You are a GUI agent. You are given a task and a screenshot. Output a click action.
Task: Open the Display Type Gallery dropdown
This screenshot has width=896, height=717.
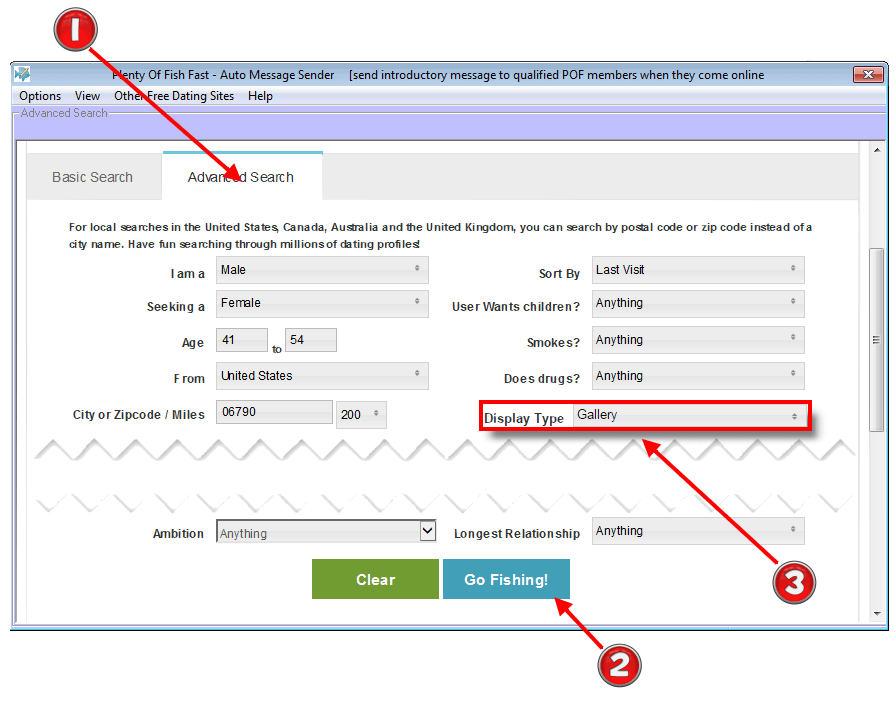690,415
